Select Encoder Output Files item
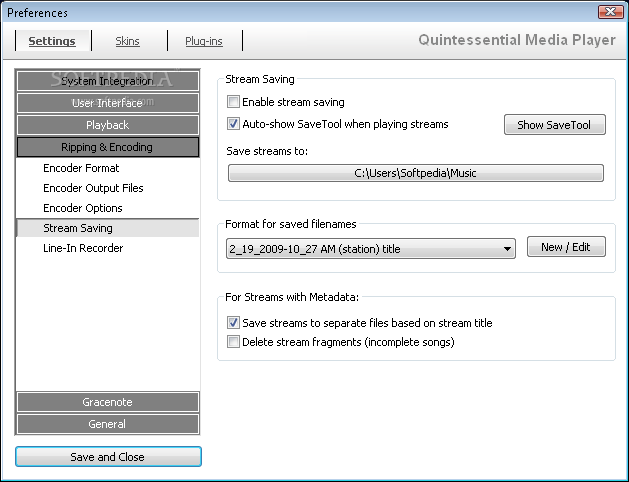Viewport: 629px width, 482px height. tap(108, 188)
